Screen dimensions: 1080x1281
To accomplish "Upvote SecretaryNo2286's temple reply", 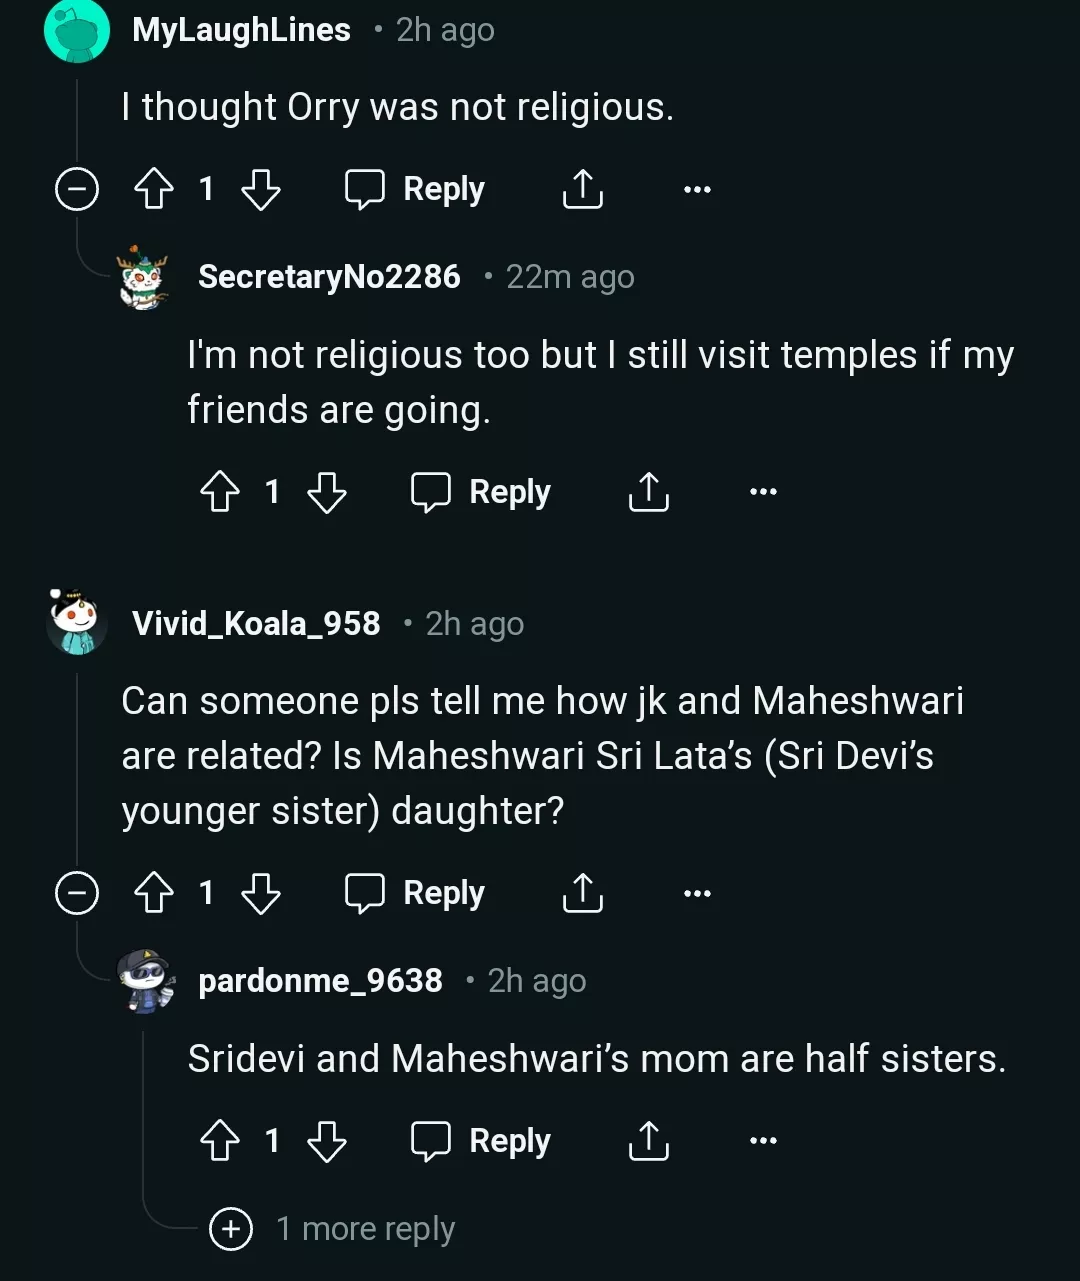I will pos(220,492).
